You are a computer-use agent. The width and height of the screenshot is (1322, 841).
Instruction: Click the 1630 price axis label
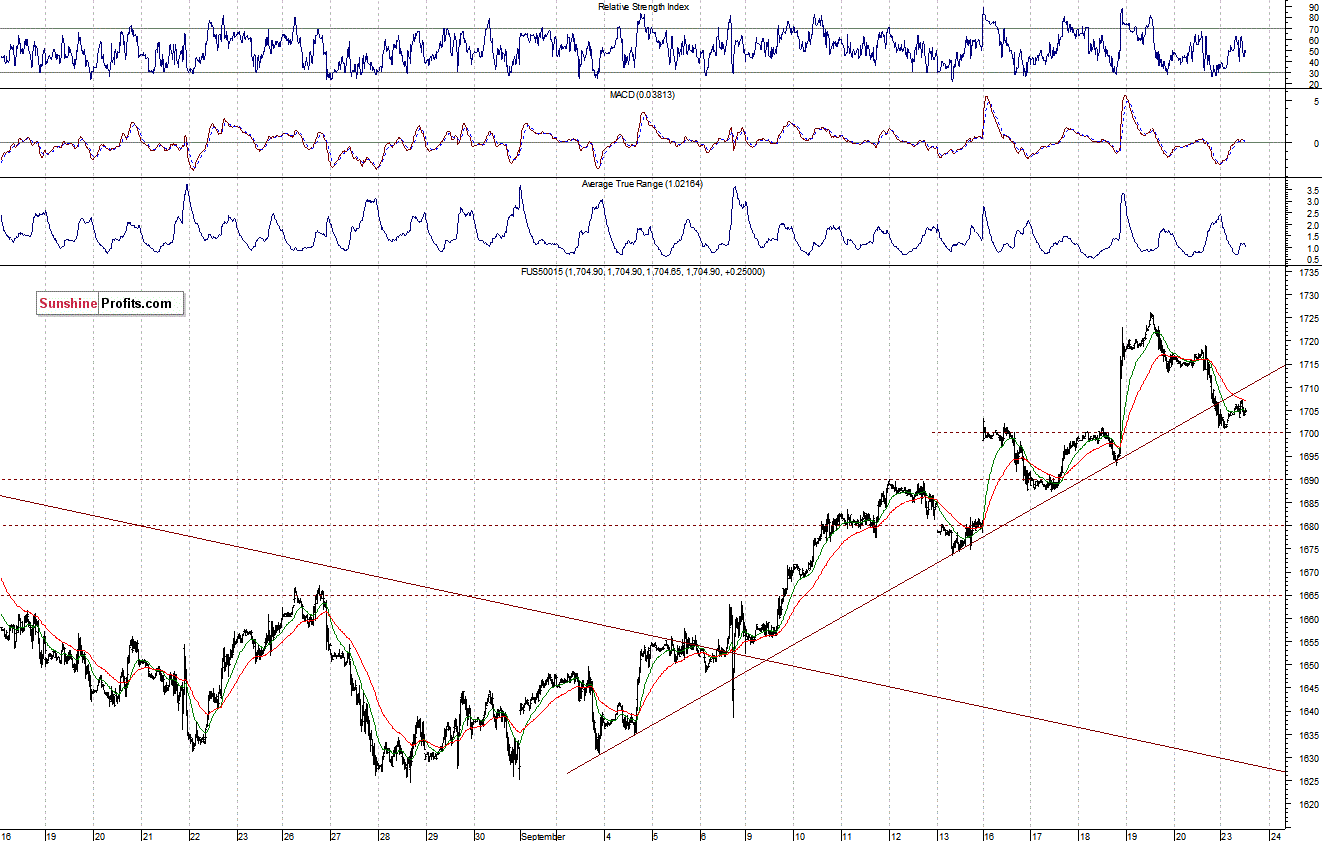pos(1307,758)
